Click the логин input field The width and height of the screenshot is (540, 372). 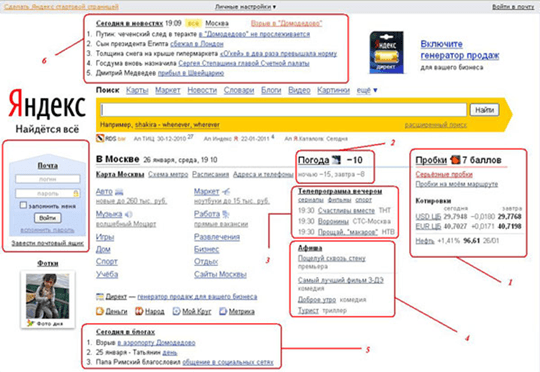48,179
